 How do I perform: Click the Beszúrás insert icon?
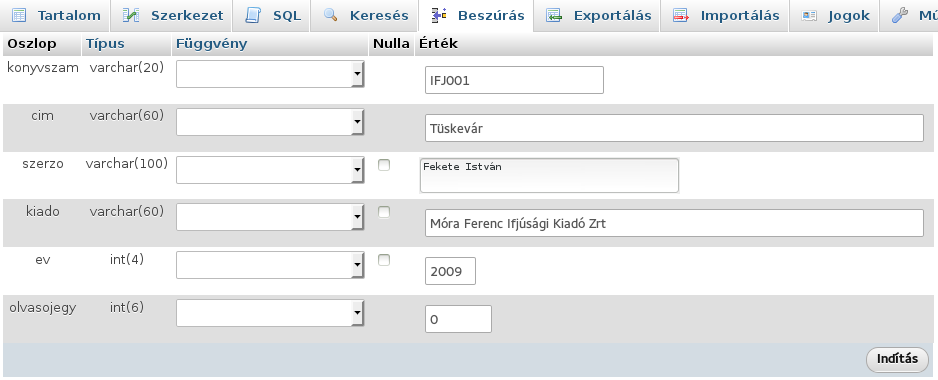coord(439,15)
